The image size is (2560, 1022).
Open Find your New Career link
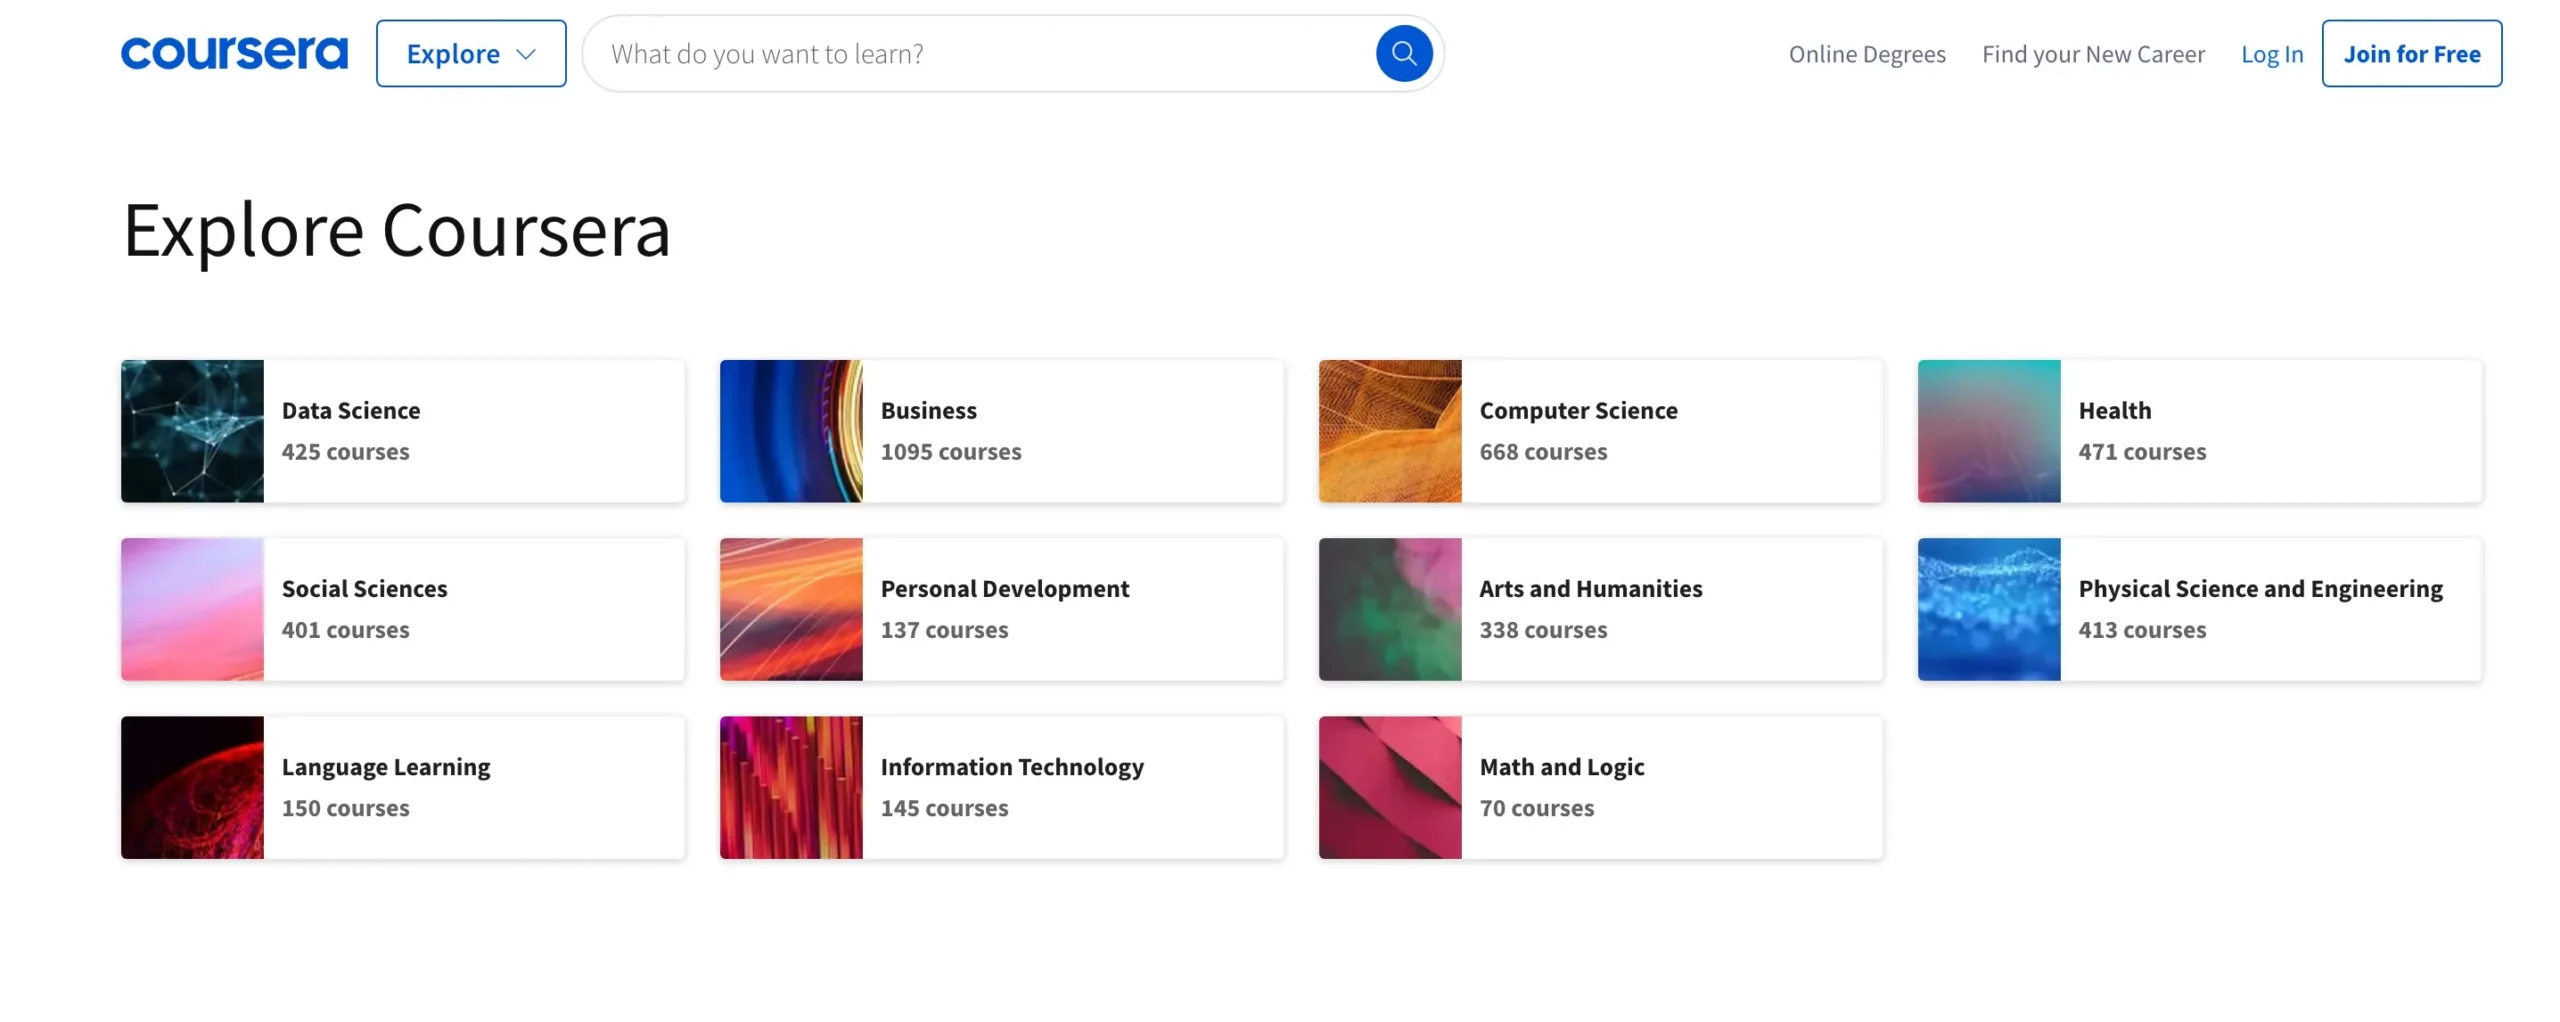pos(2091,54)
